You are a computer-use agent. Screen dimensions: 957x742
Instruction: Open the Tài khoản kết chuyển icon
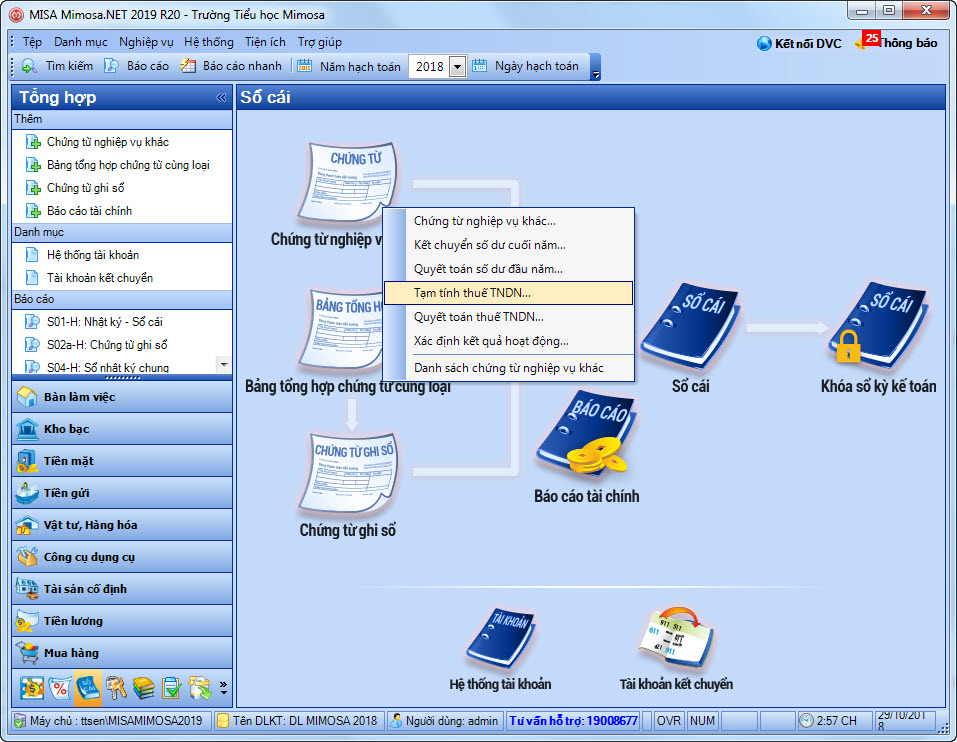point(676,638)
